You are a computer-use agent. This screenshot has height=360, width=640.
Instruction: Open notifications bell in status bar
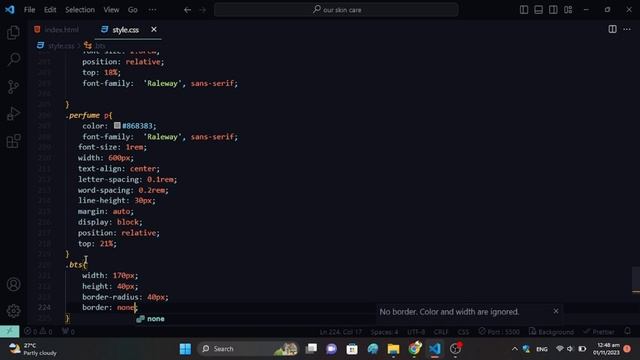pos(628,331)
